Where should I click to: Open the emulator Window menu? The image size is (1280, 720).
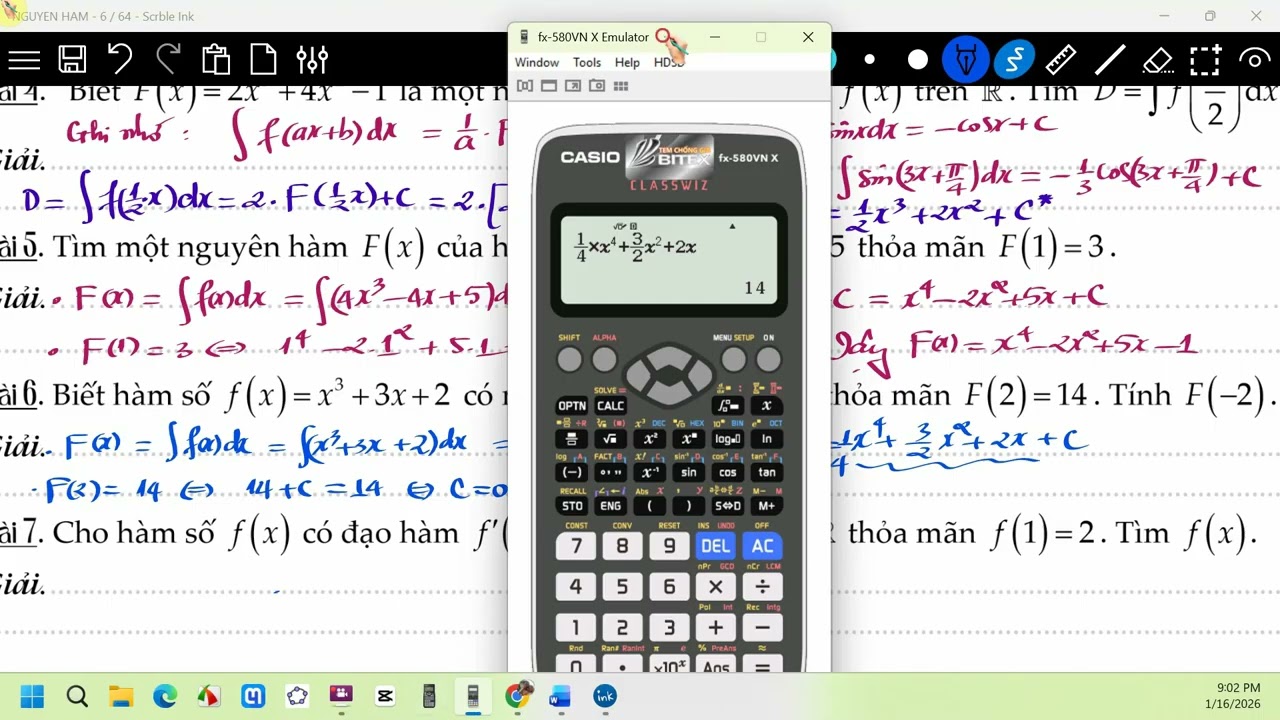point(537,62)
